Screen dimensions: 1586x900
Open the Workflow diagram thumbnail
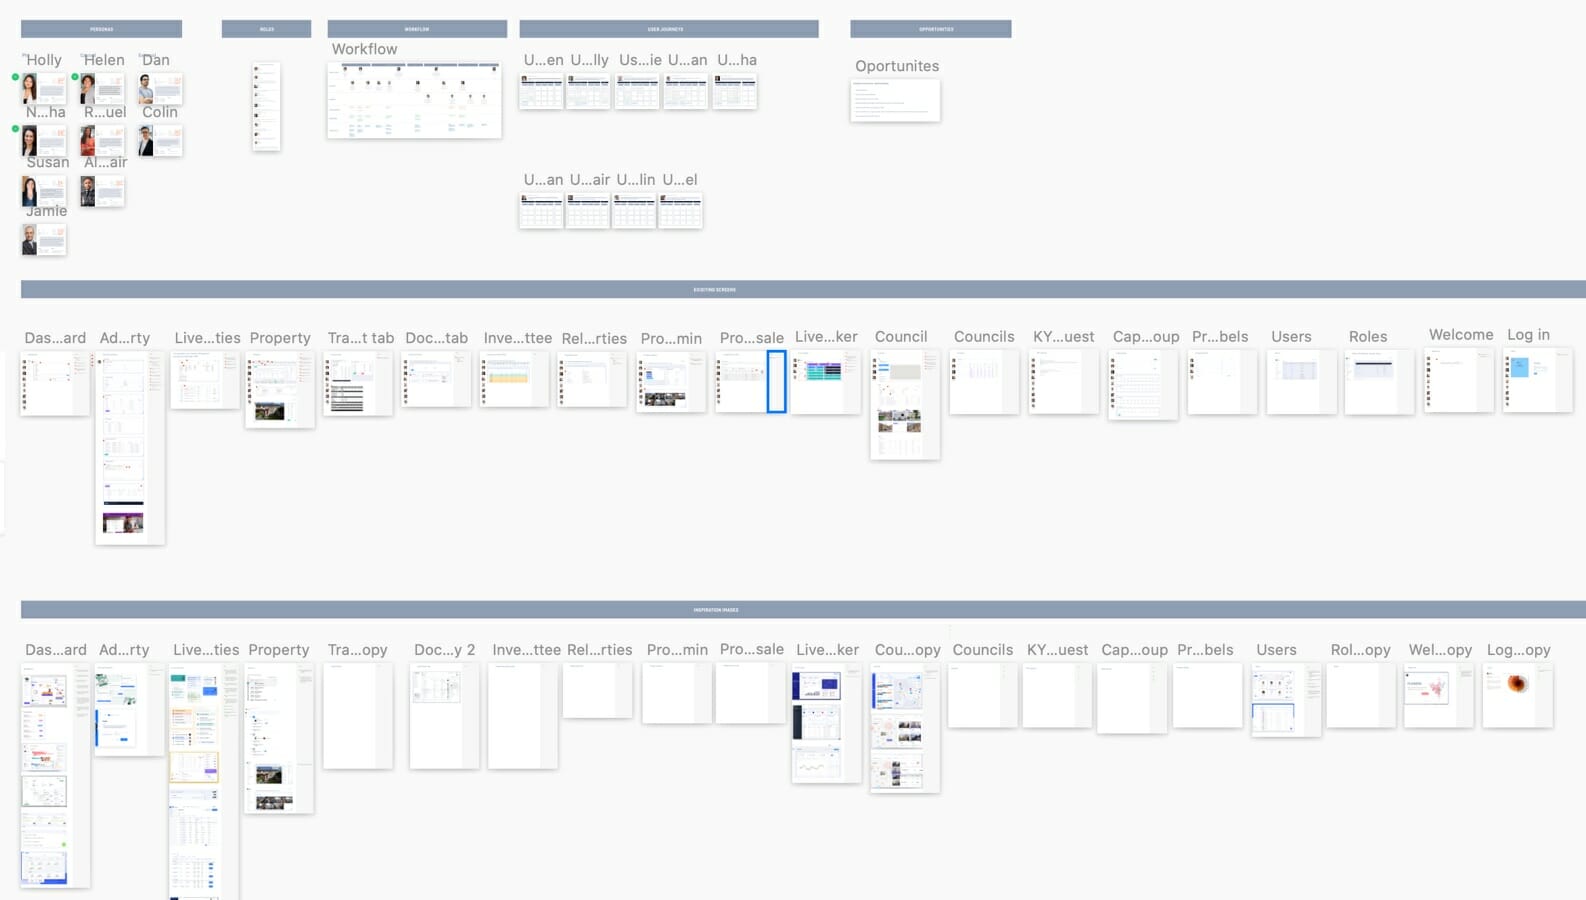pyautogui.click(x=414, y=100)
